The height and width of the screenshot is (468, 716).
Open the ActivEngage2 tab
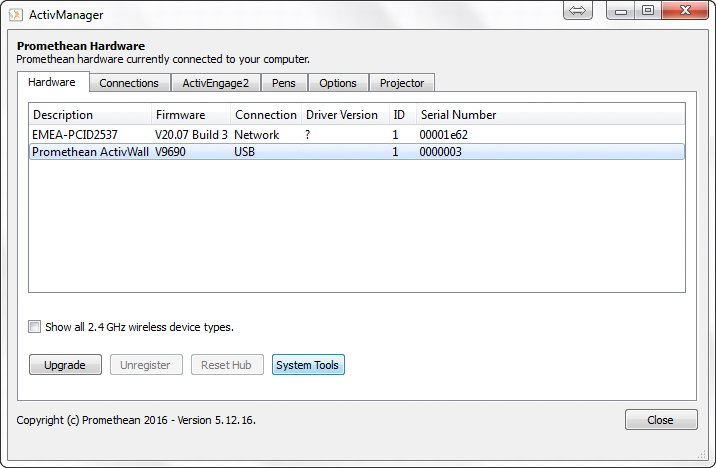pyautogui.click(x=216, y=83)
